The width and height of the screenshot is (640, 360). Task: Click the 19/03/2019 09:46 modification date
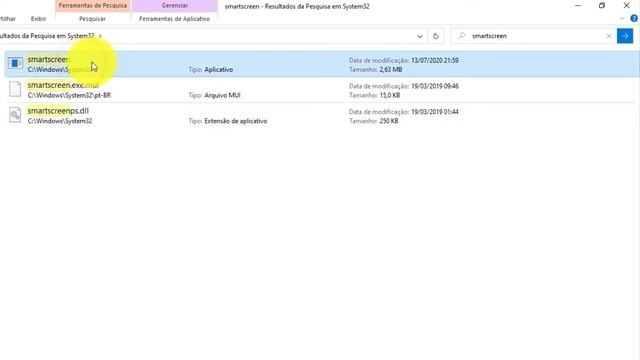[435, 86]
